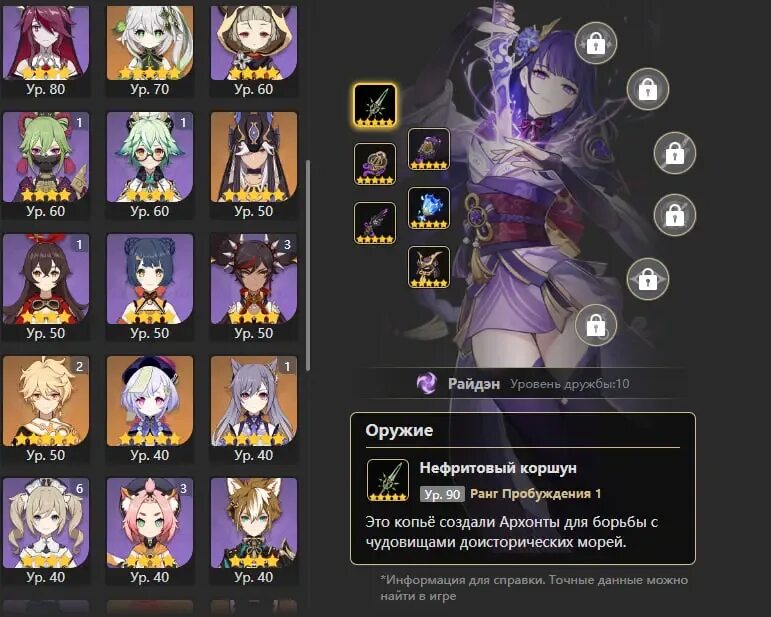The height and width of the screenshot is (617, 771).
Task: Click weapon icon in the Оружие panel
Action: pyautogui.click(x=388, y=480)
